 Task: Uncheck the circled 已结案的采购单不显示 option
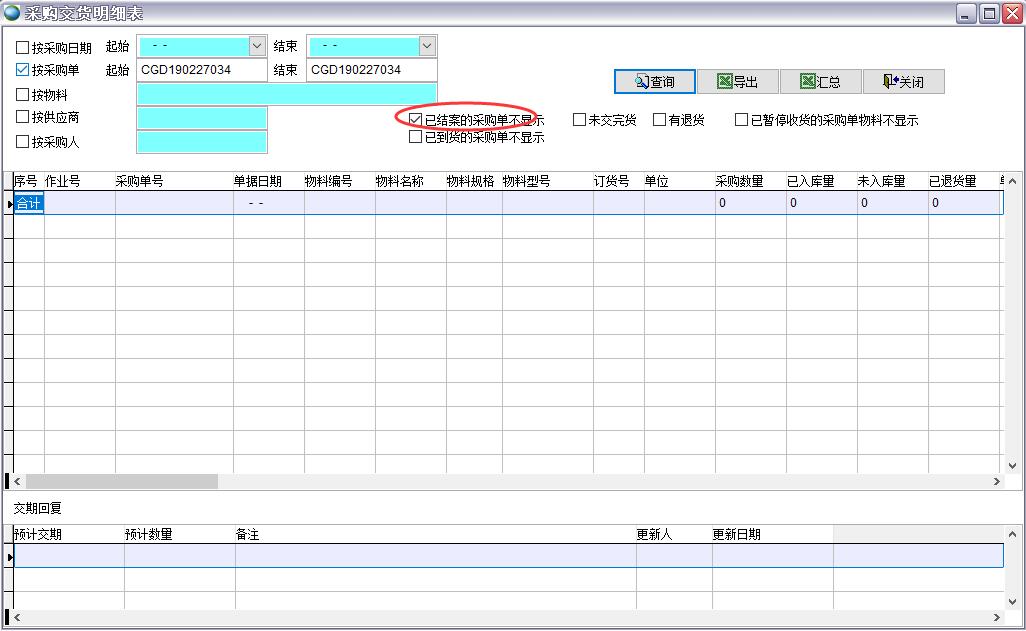(415, 119)
